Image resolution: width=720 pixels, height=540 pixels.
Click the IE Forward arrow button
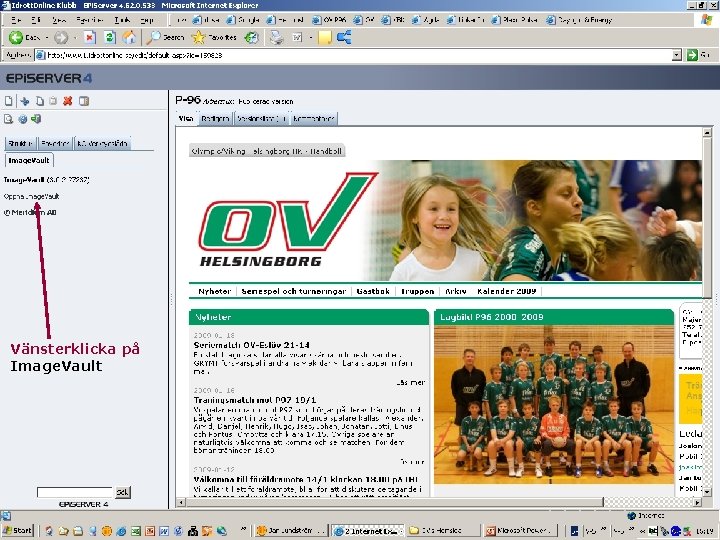(x=61, y=37)
